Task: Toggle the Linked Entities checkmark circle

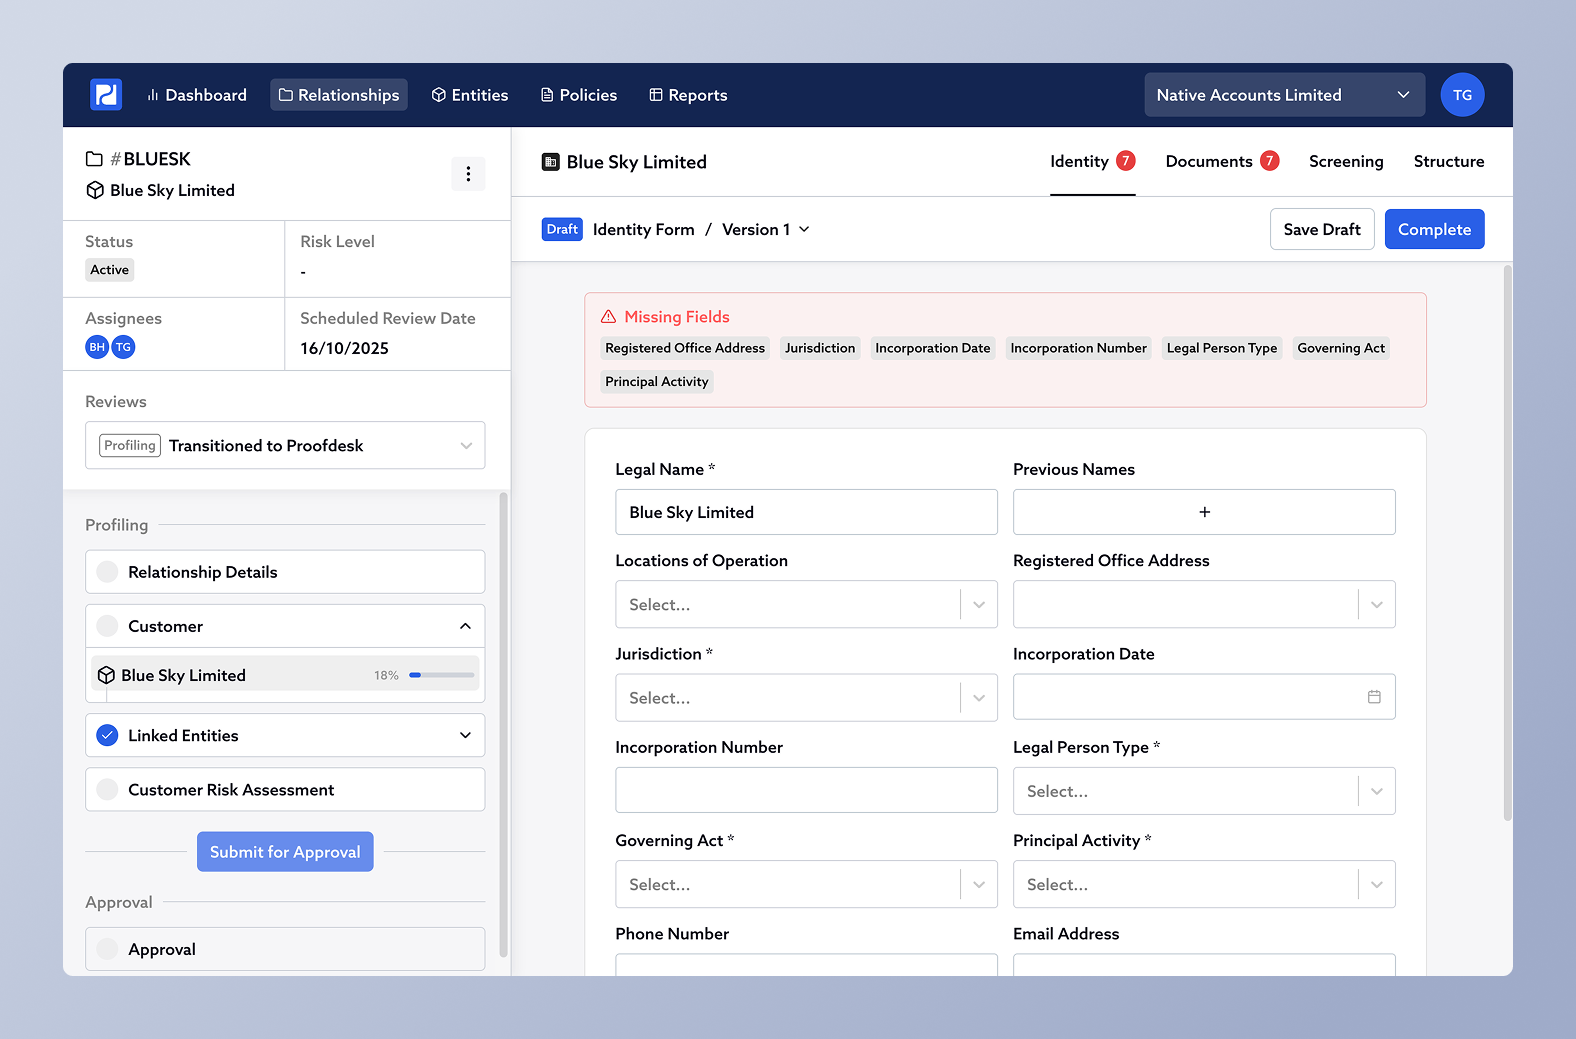Action: [x=107, y=735]
